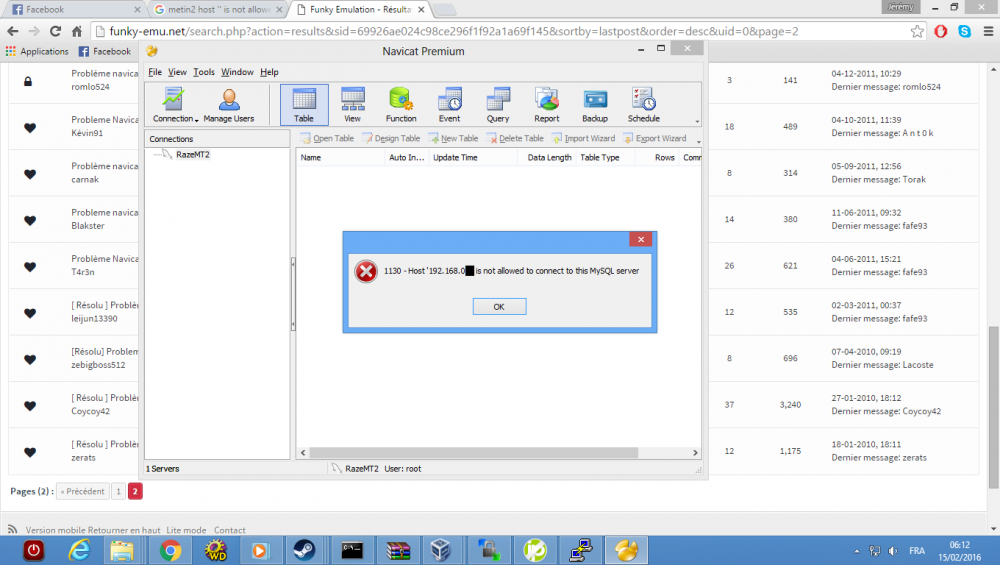The image size is (1000, 565).
Task: Expand the Connection dropdown arrow
Action: [x=196, y=120]
